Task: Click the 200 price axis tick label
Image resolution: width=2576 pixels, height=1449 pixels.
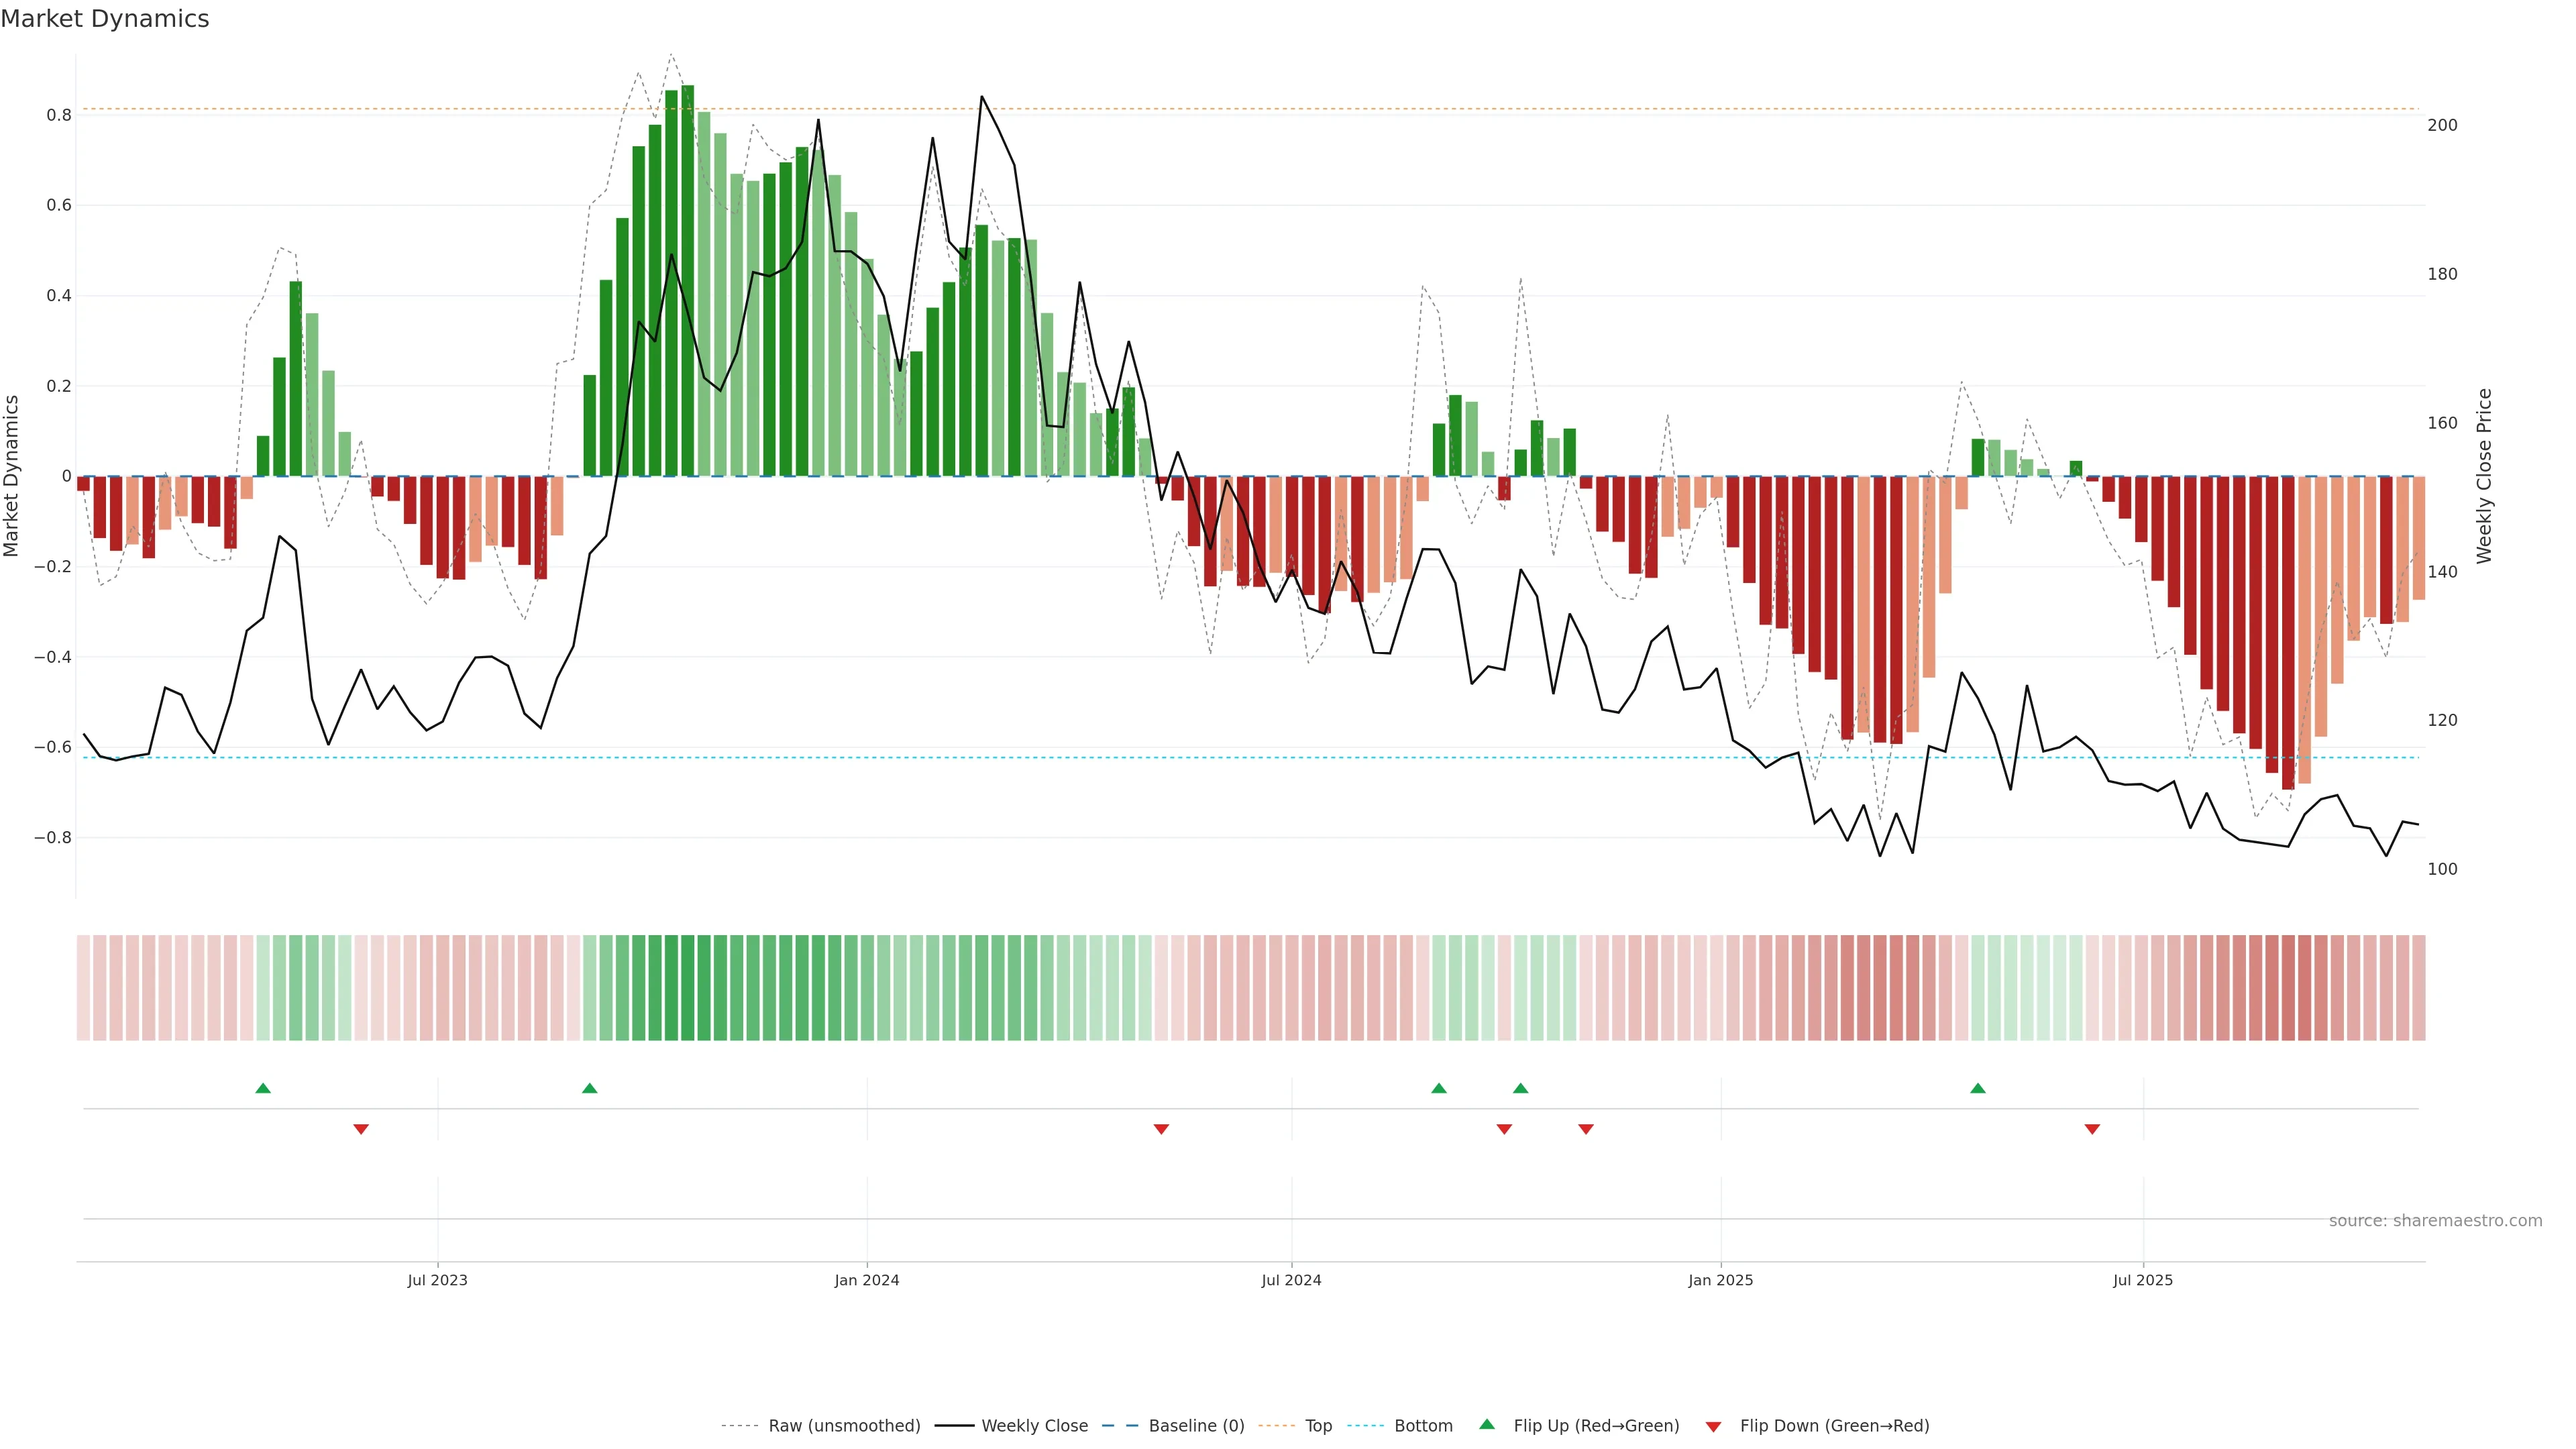Action: click(x=2442, y=125)
